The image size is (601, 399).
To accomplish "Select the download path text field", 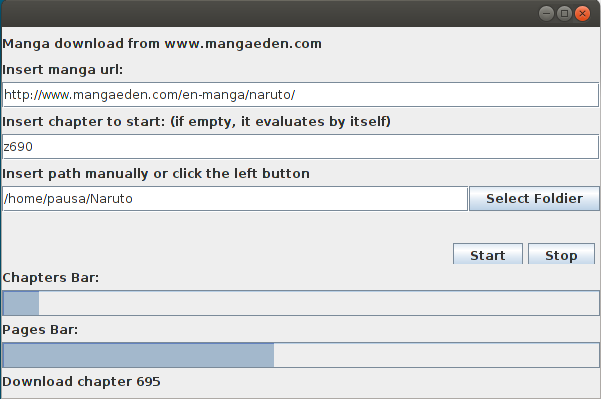I will pyautogui.click(x=235, y=199).
